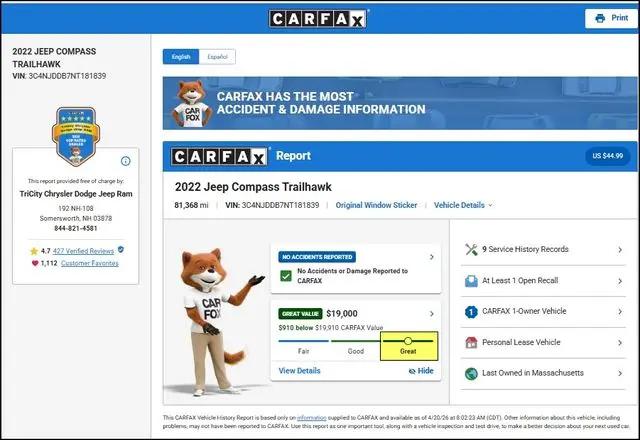The image size is (640, 440).
Task: Click the crossed-eye Hide icon
Action: [x=412, y=371]
